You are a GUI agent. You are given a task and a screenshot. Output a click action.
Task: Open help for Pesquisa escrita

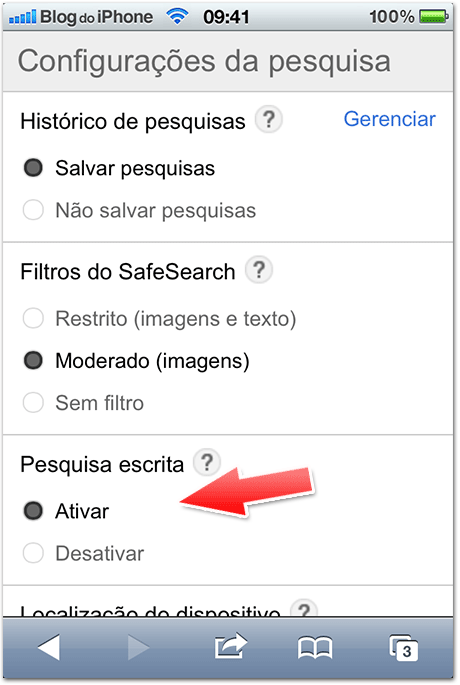[207, 462]
